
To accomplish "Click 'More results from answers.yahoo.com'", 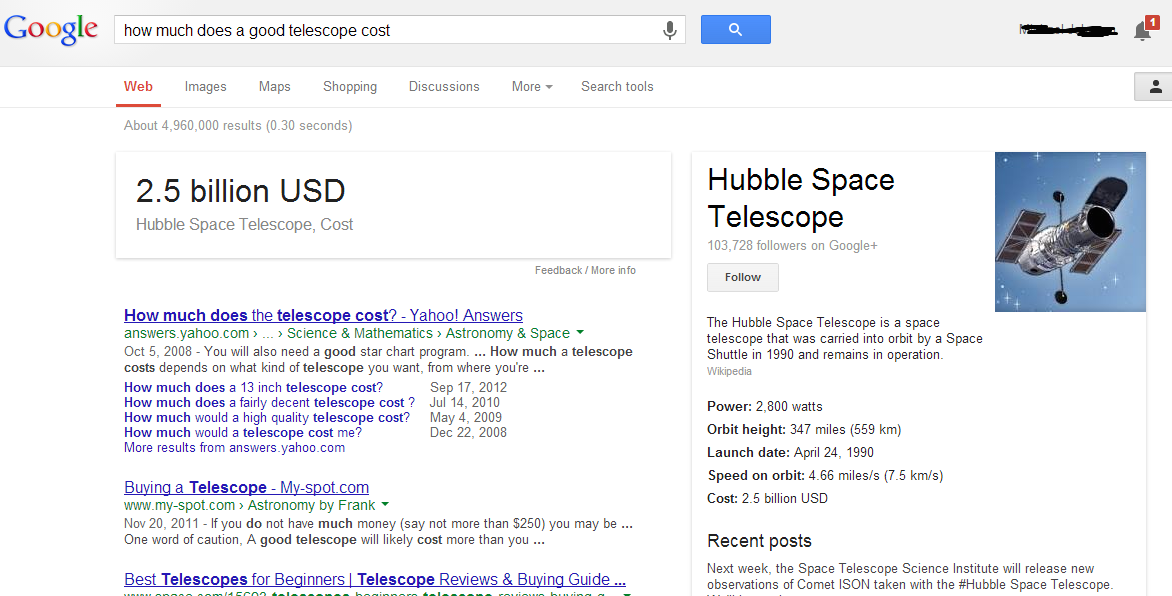I will pyautogui.click(x=234, y=447).
